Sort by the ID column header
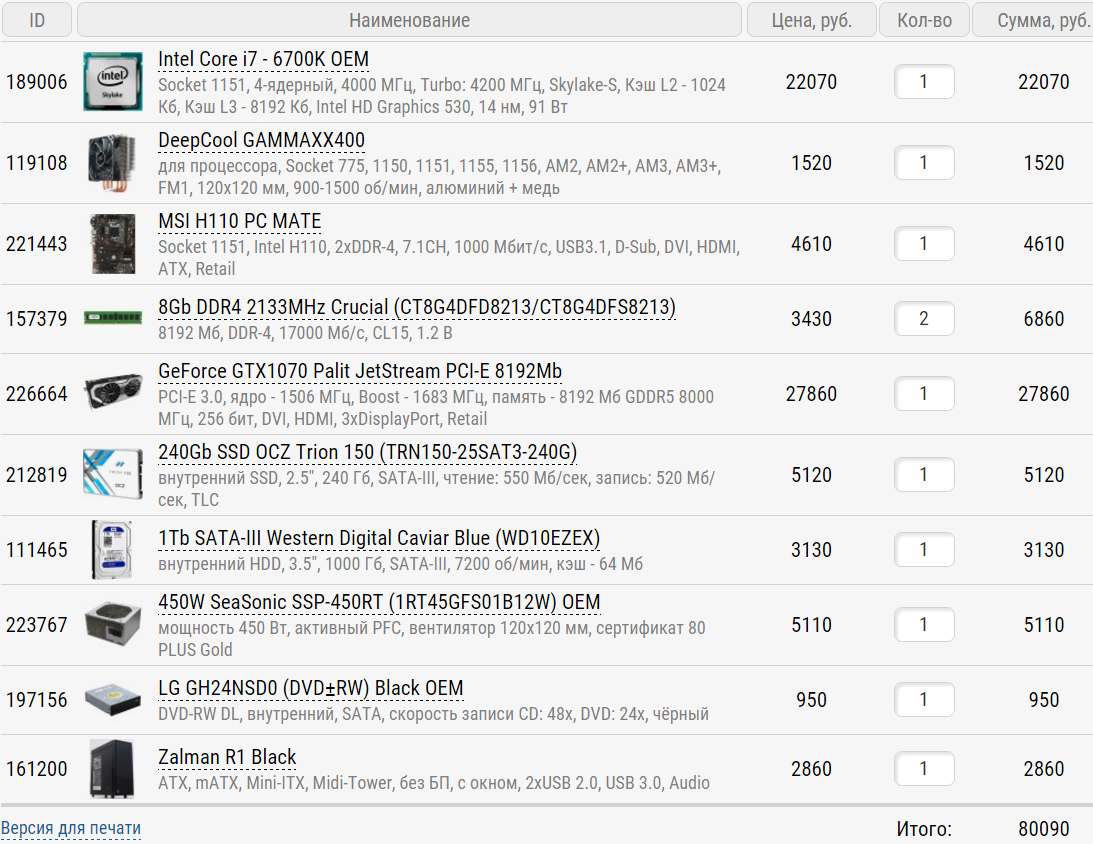1093x844 pixels. [37, 20]
